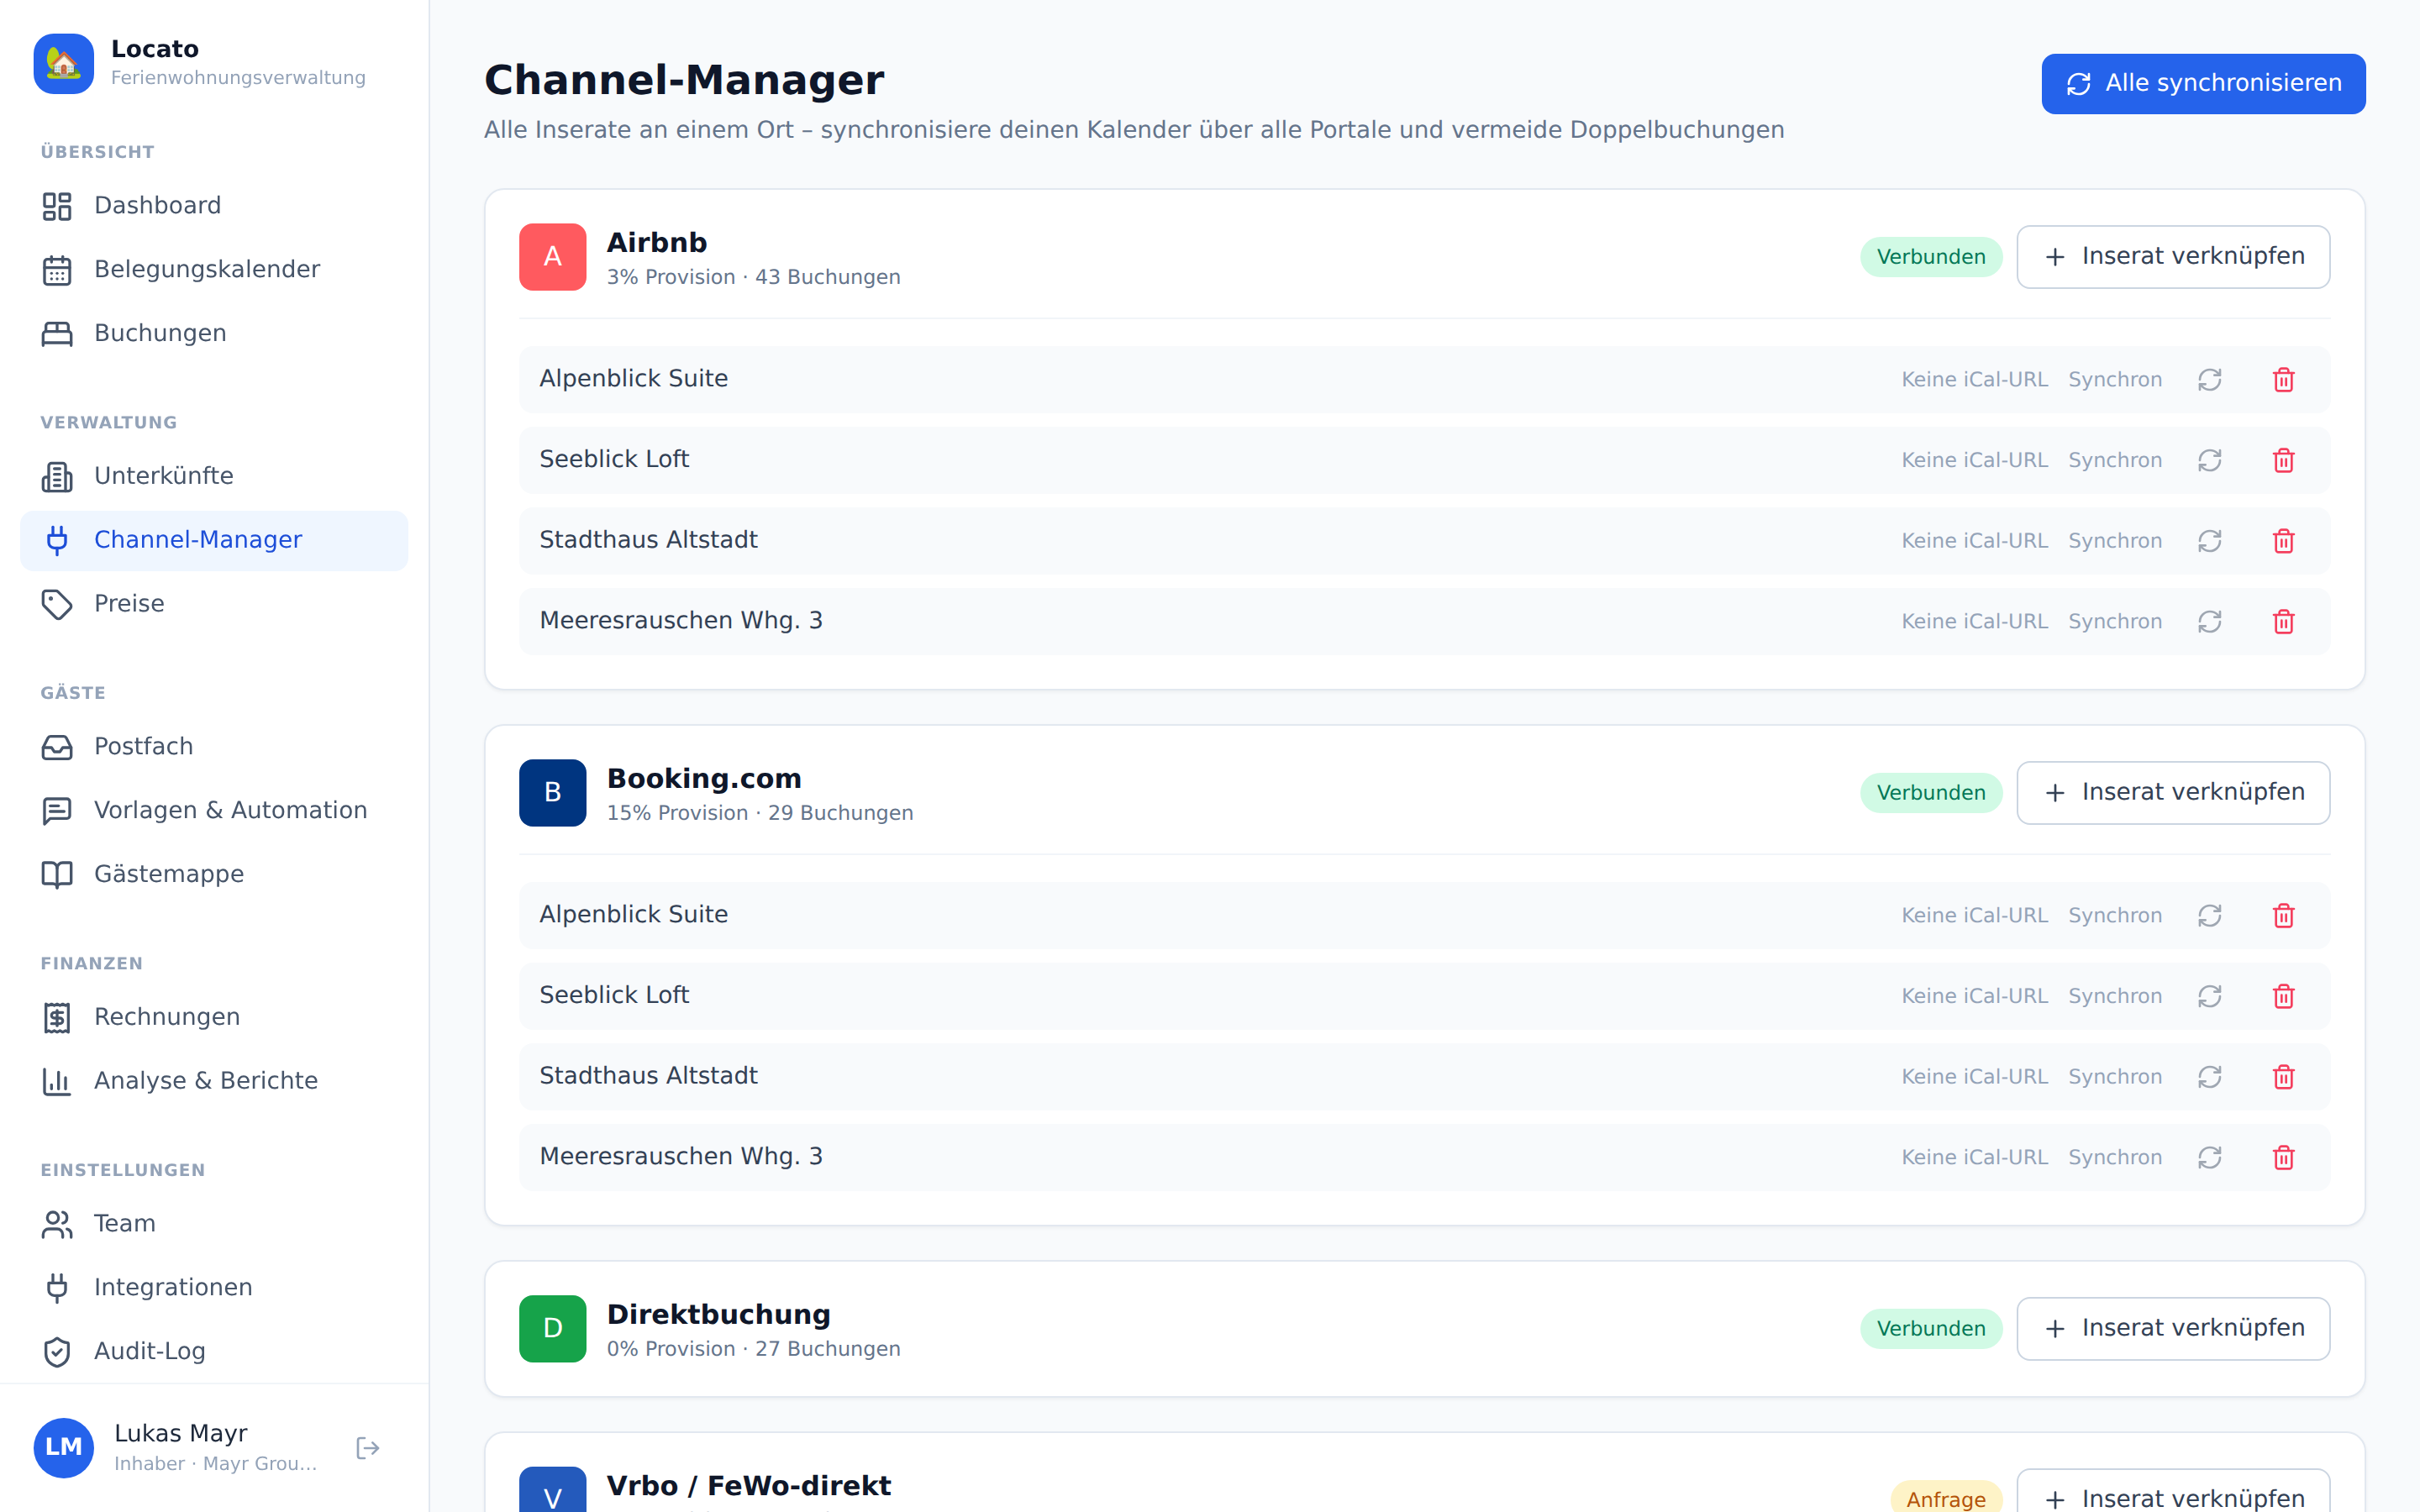Sync the Booking.com Meeresrauschen Whg. 3 listing
This screenshot has height=1512, width=2420.
pos(2210,1158)
